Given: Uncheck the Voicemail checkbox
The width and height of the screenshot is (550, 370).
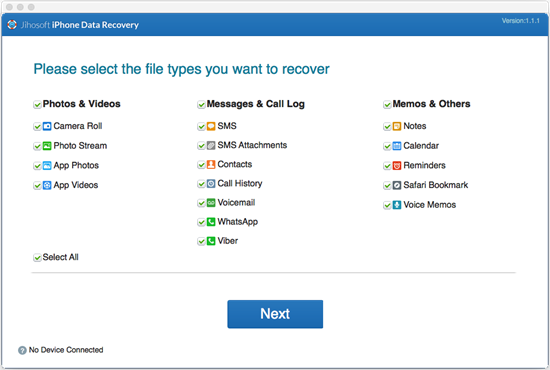Looking at the screenshot, I should (x=201, y=203).
